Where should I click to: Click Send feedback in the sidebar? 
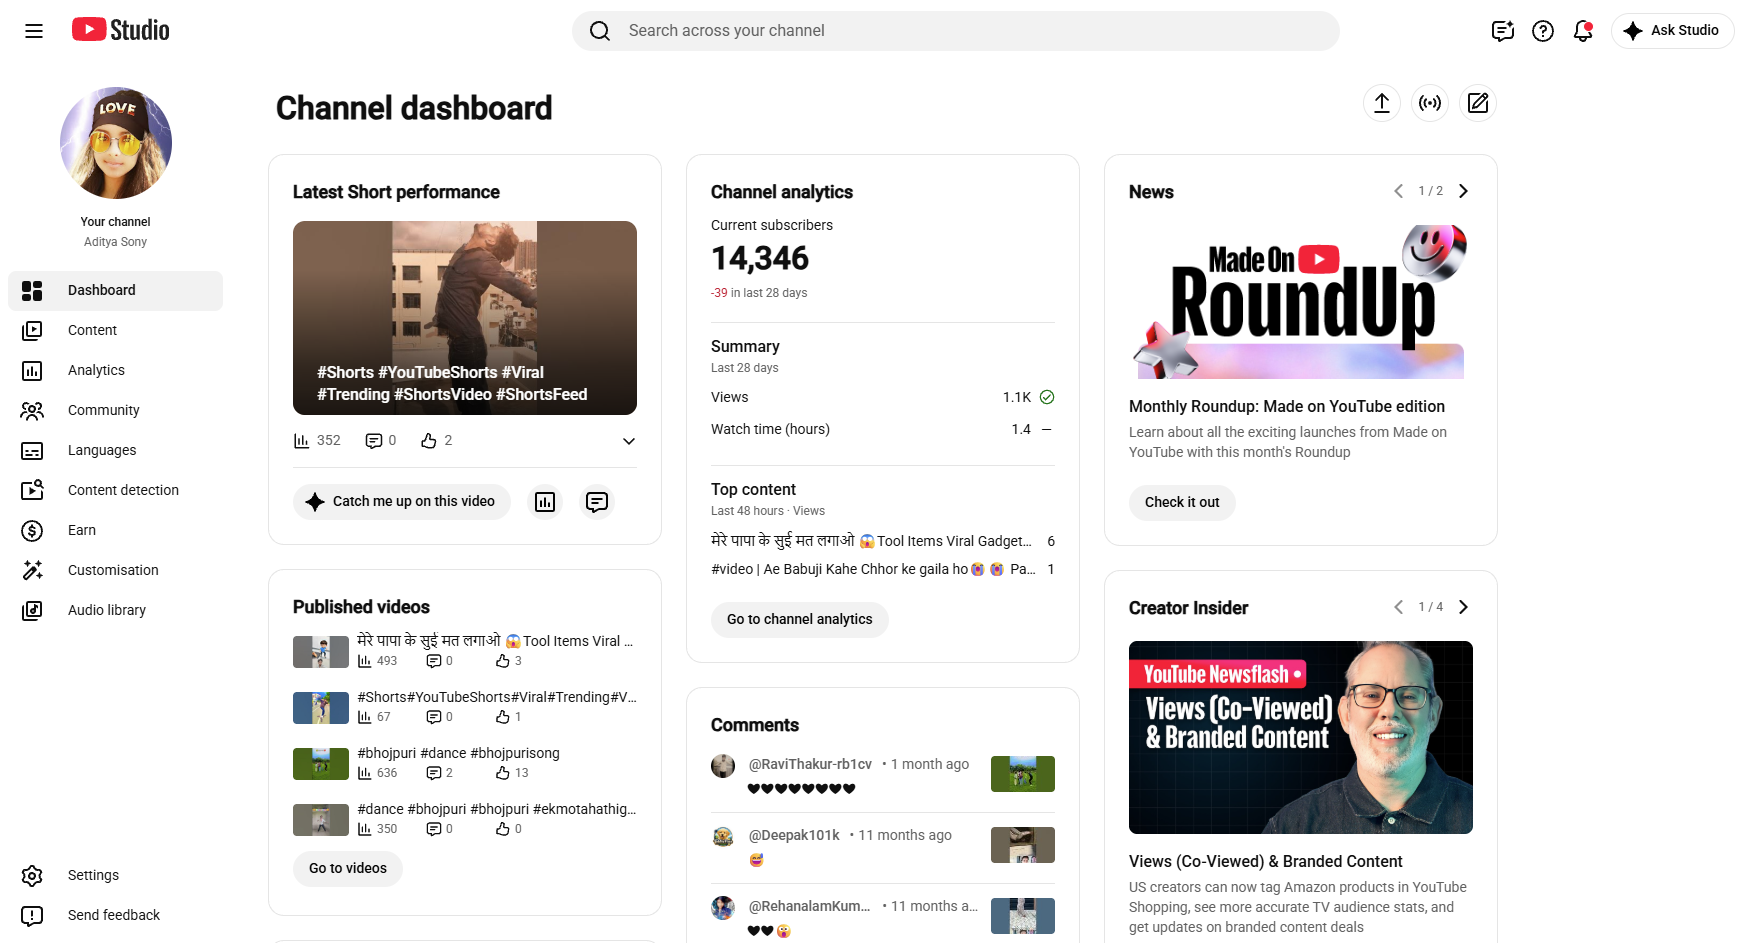[116, 916]
